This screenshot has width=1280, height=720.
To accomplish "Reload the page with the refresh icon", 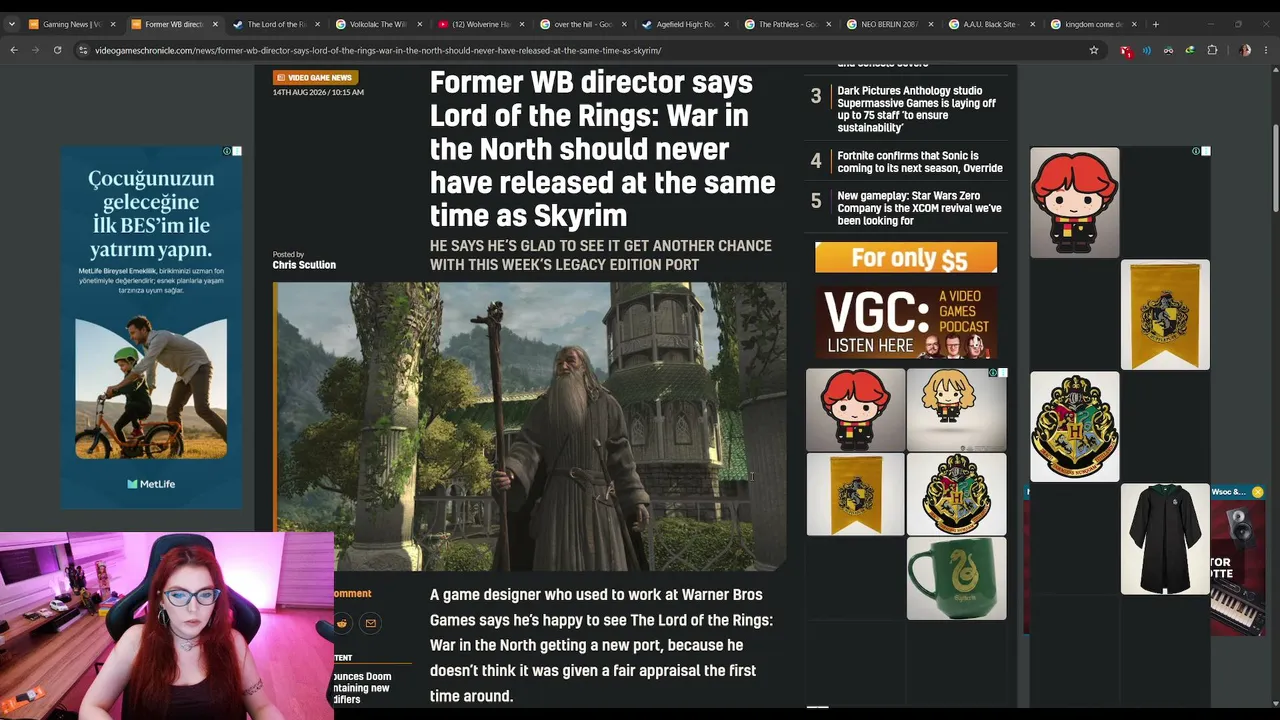I will click(x=57, y=50).
